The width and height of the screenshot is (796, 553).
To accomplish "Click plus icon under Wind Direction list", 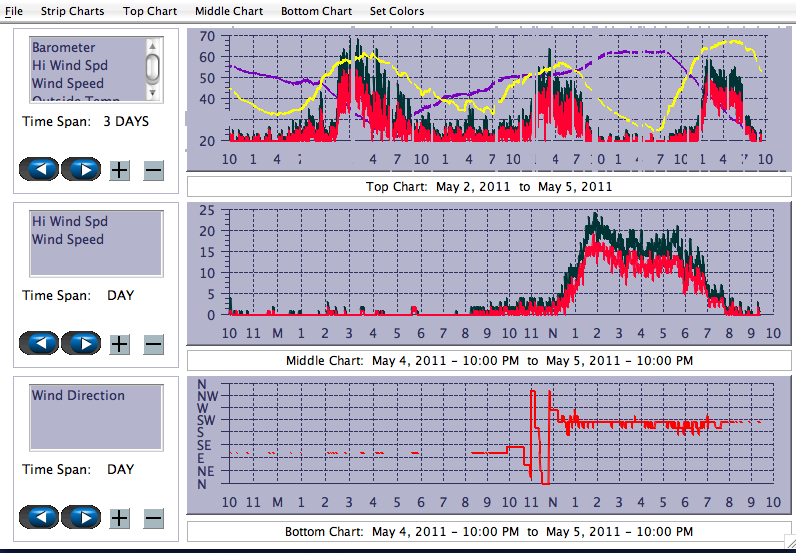I will click(119, 517).
